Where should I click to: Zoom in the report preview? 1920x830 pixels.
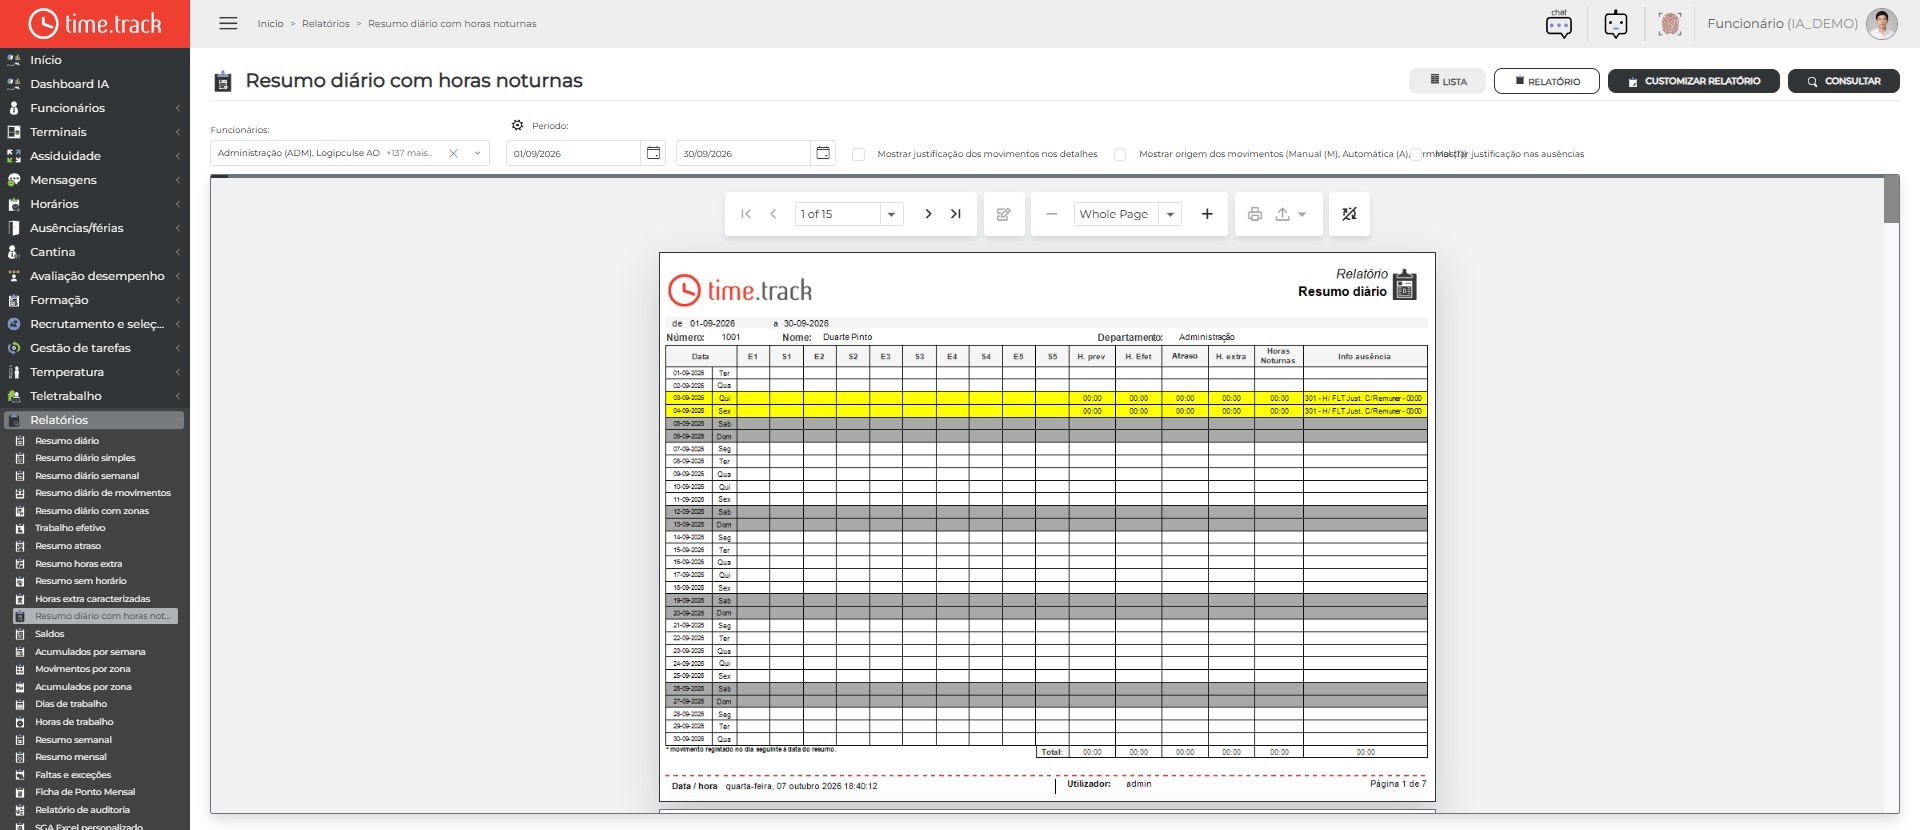tap(1207, 214)
